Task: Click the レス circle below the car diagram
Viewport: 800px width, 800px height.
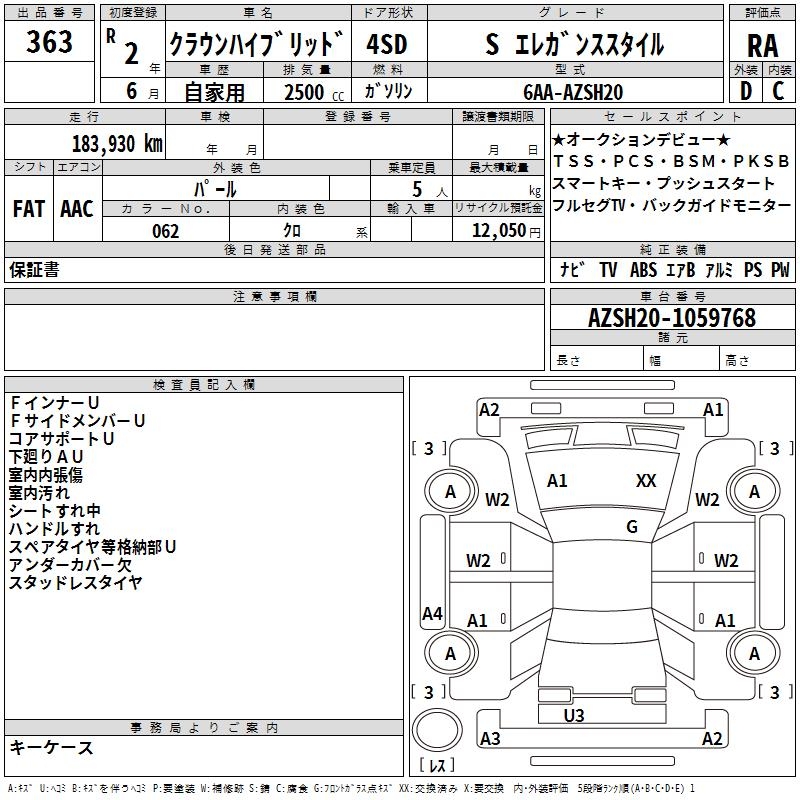Action: point(437,766)
